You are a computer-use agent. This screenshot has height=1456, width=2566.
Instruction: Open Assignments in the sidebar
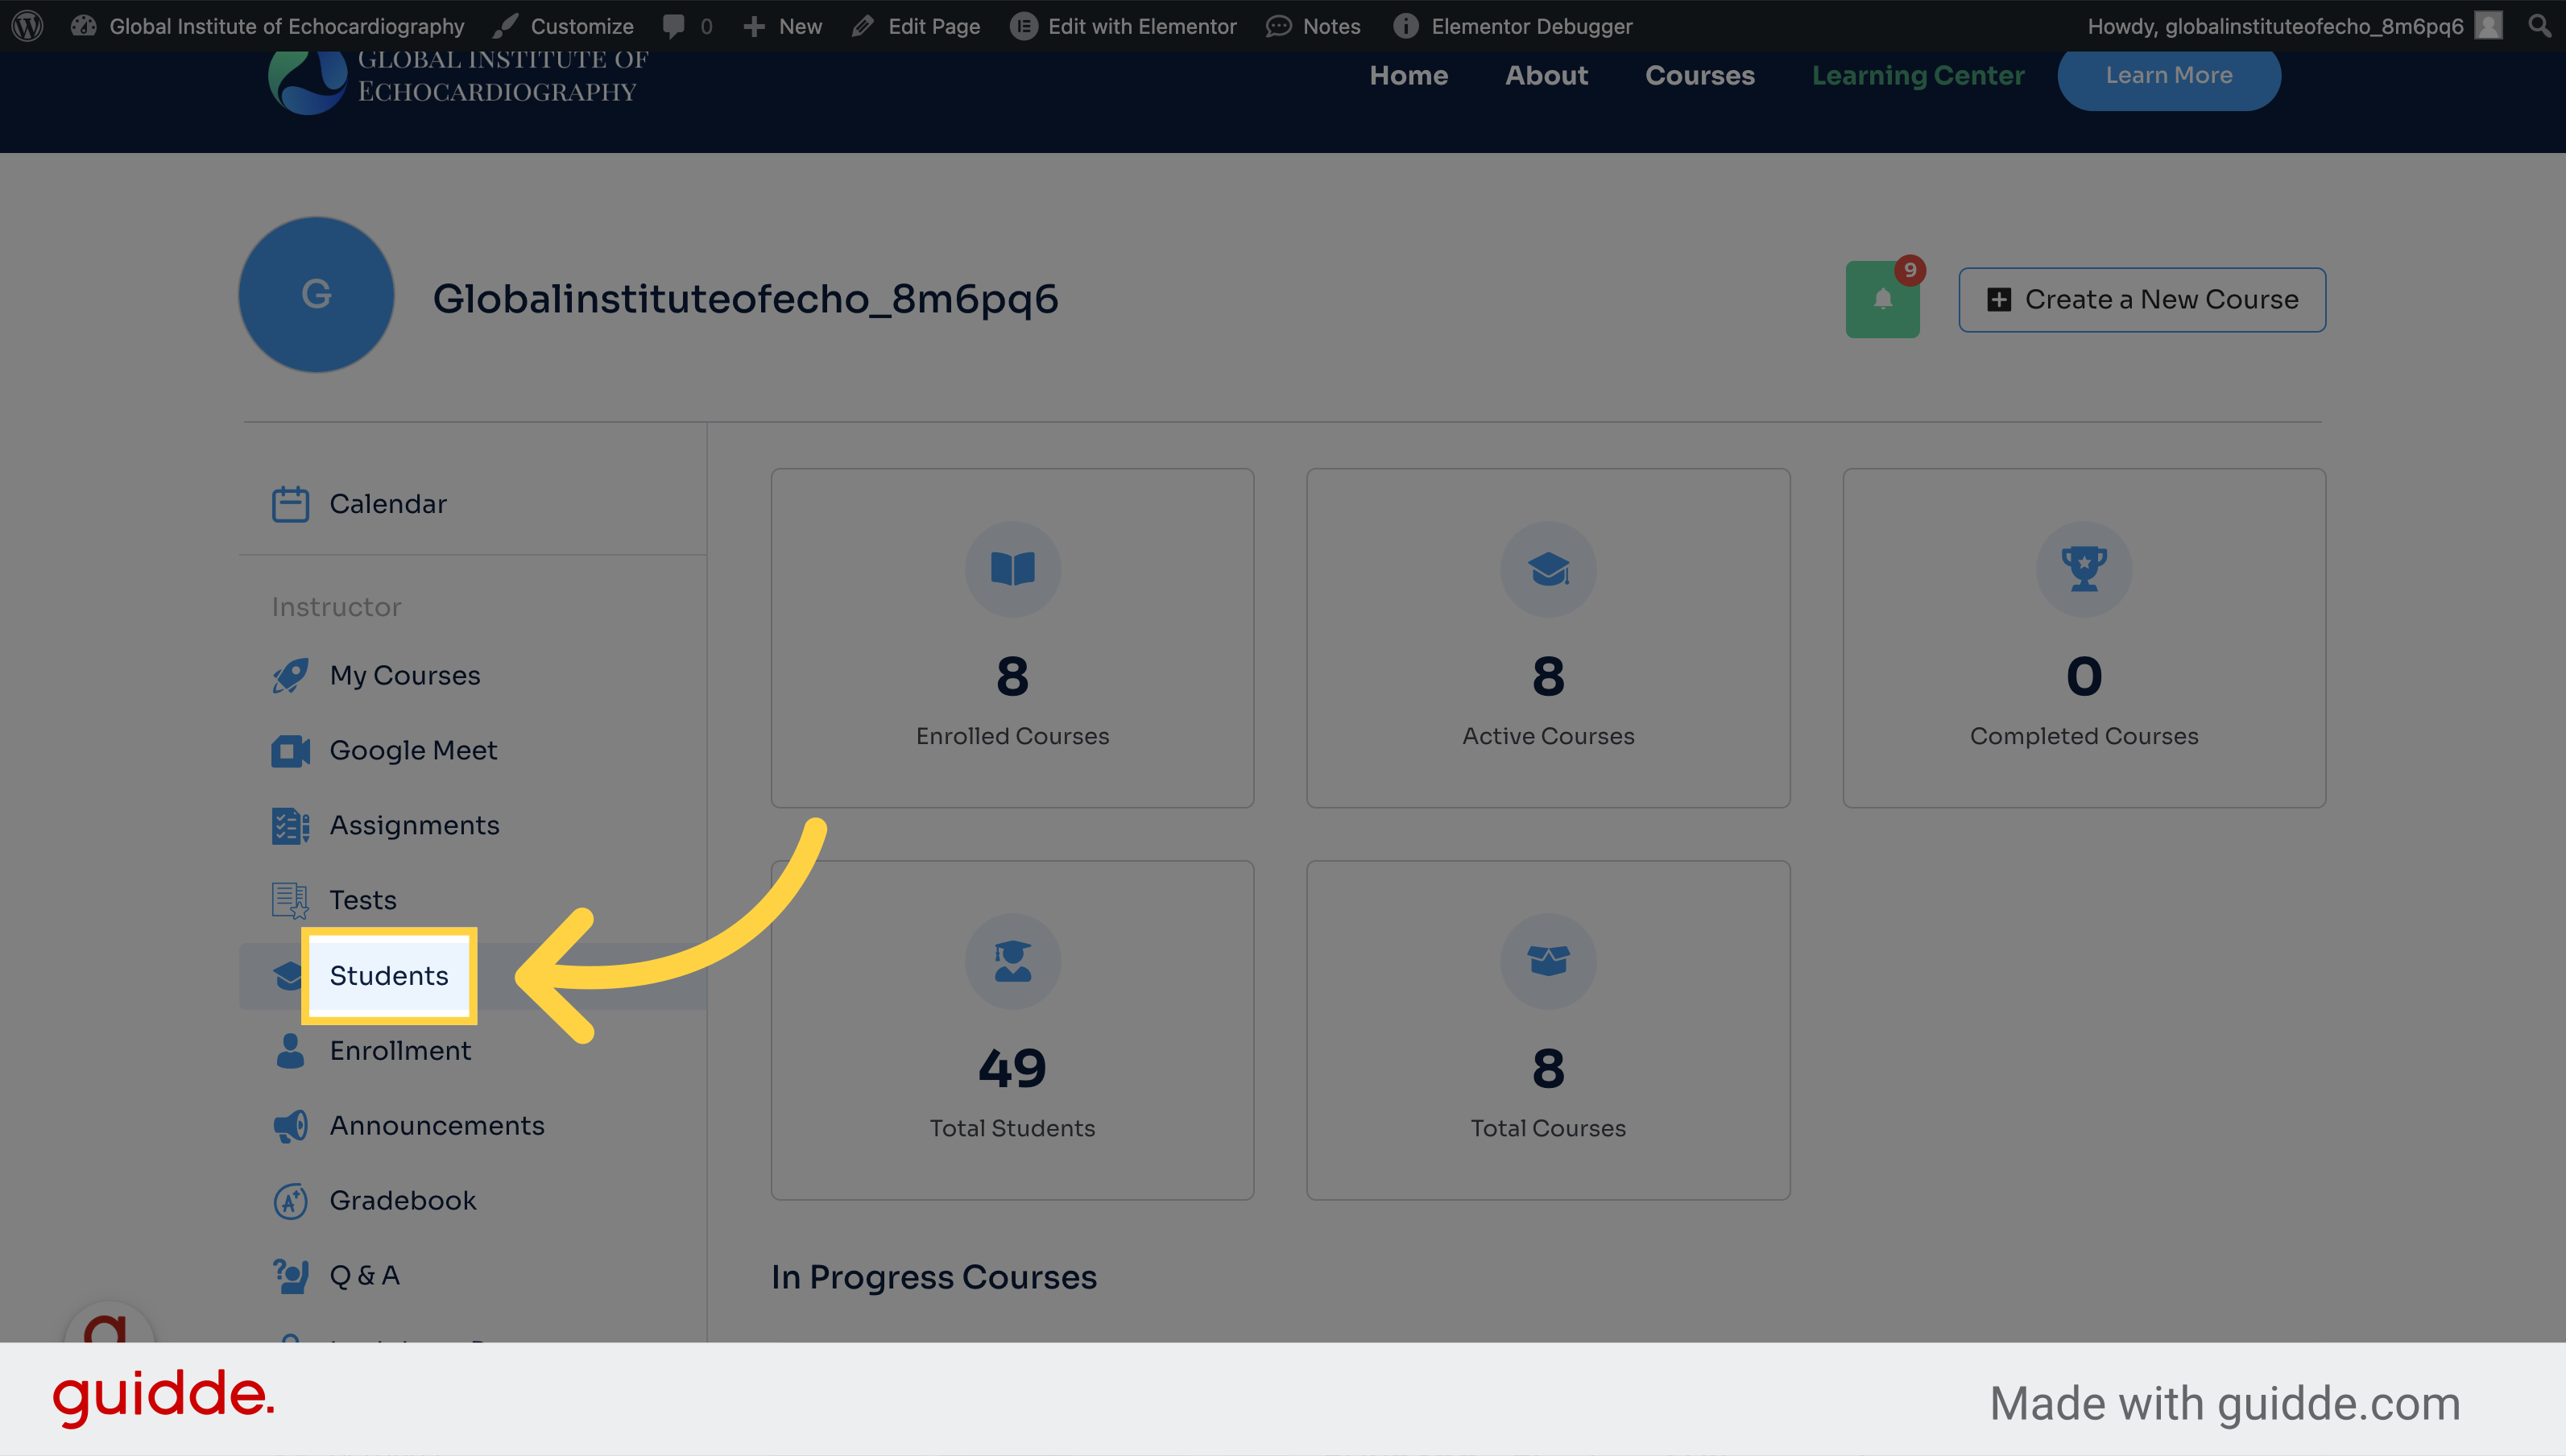[x=414, y=826]
